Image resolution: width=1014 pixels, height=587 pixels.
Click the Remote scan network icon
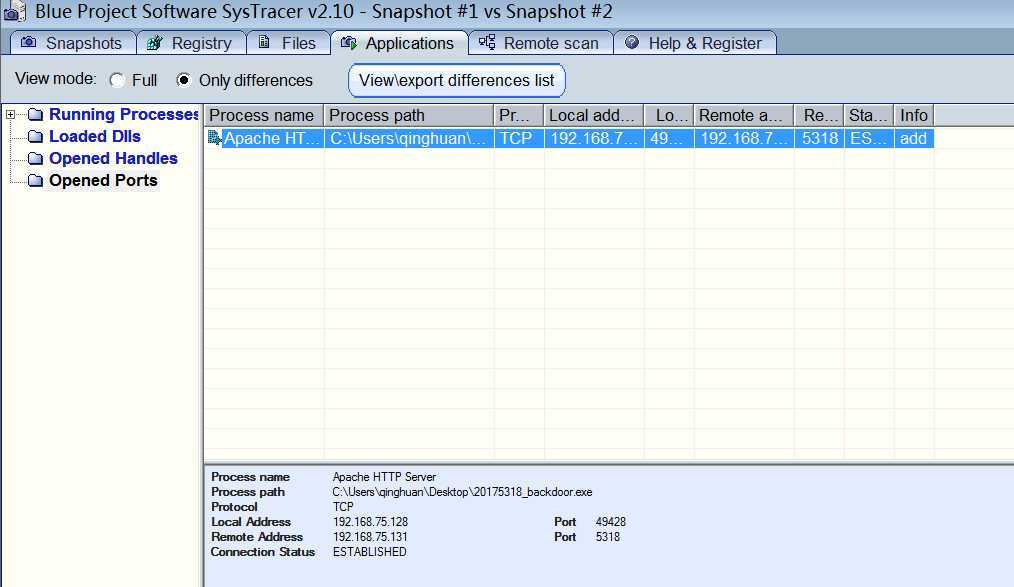[x=487, y=43]
